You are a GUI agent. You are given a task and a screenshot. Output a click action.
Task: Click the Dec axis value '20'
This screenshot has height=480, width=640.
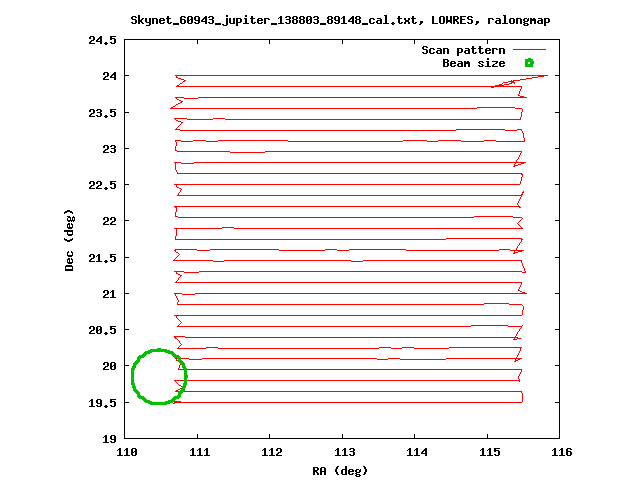coord(109,366)
